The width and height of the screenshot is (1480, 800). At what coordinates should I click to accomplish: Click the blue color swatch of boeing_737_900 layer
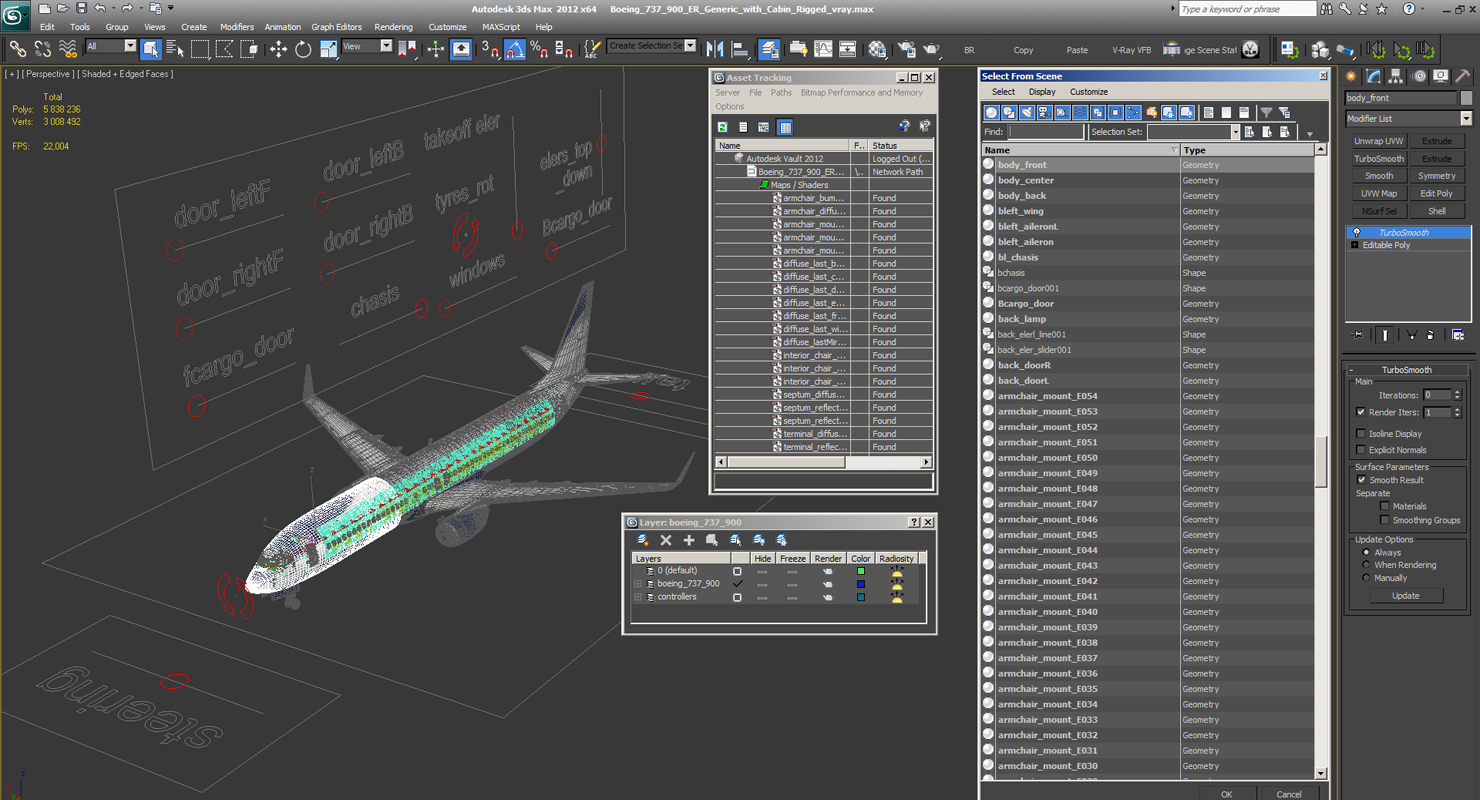[860, 584]
